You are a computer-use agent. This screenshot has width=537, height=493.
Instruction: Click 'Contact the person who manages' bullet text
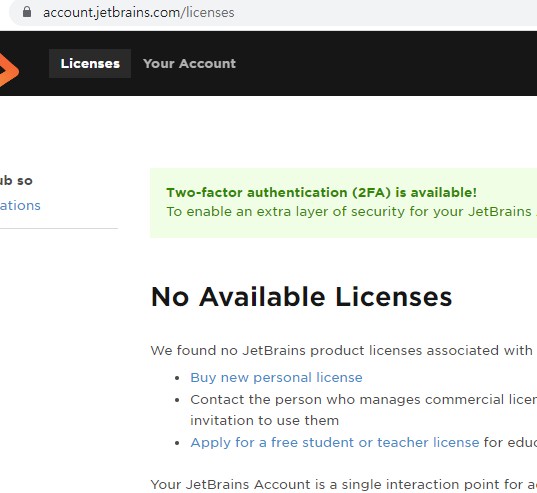click(x=363, y=400)
